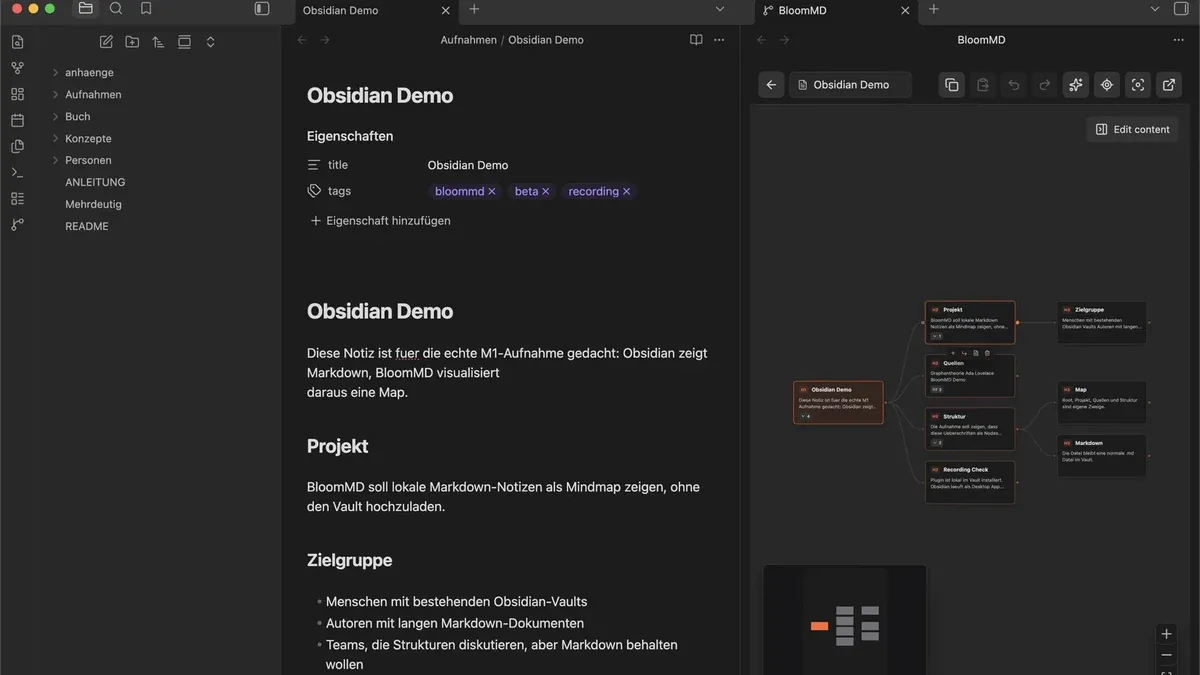Navigate forward in the note pane
The width and height of the screenshot is (1200, 675).
coord(325,40)
